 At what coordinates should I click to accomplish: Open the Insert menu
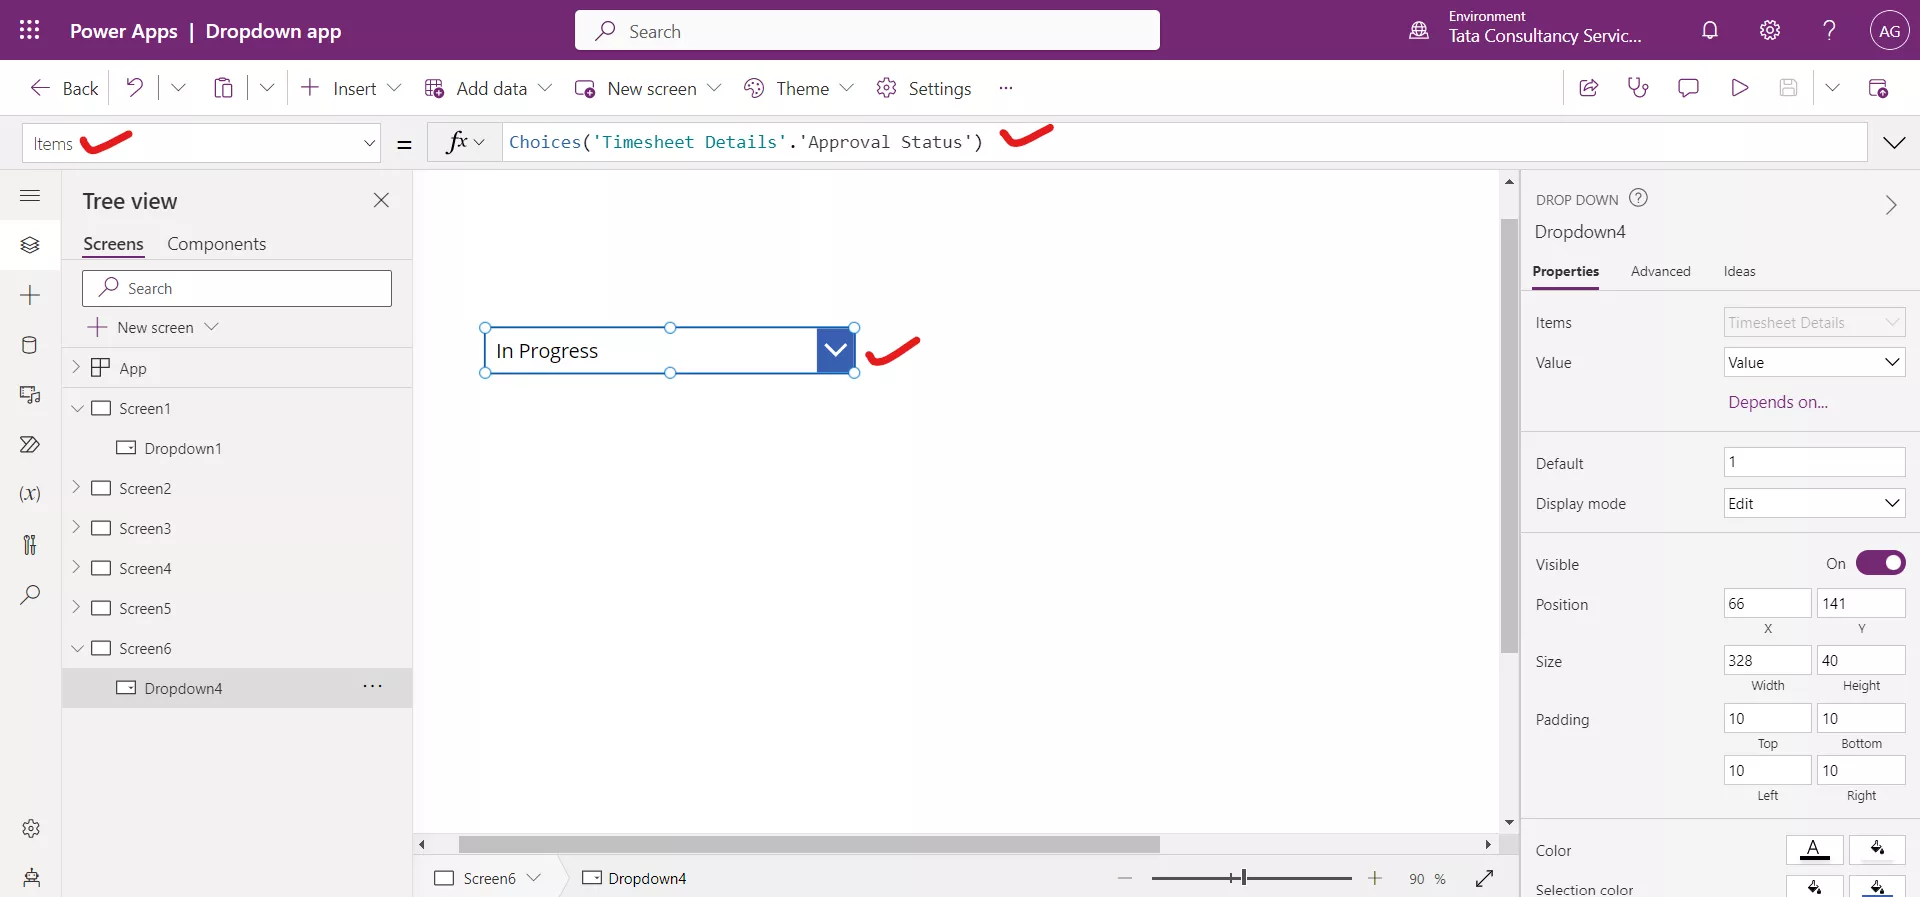[351, 88]
